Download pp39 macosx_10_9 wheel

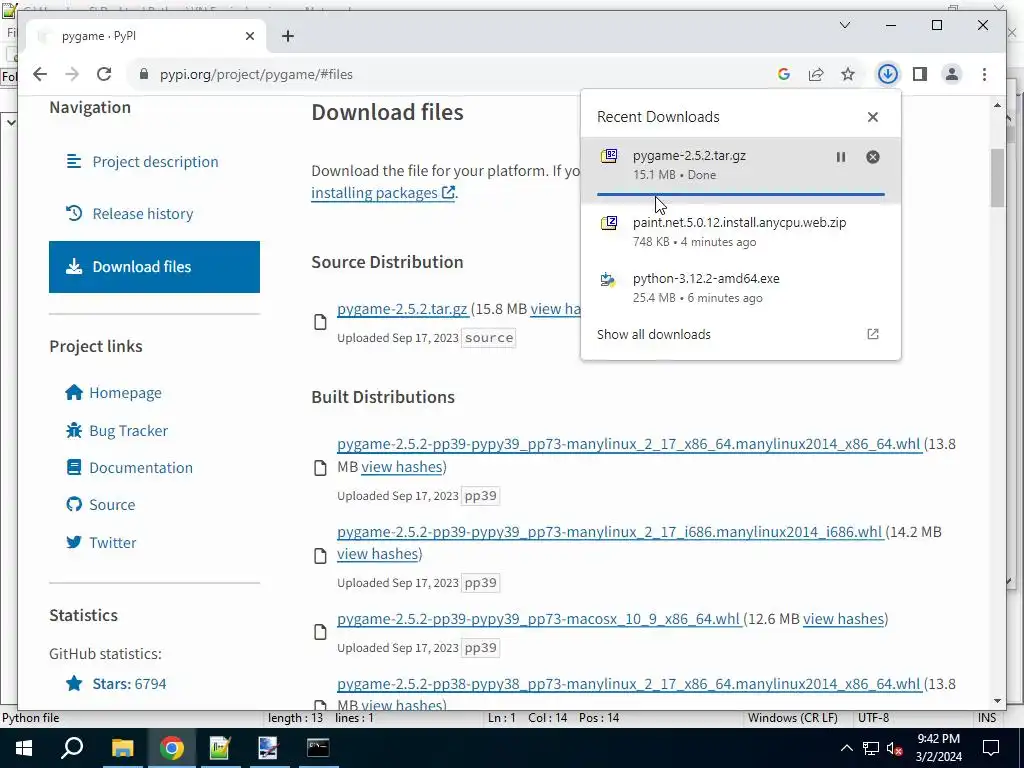539,618
